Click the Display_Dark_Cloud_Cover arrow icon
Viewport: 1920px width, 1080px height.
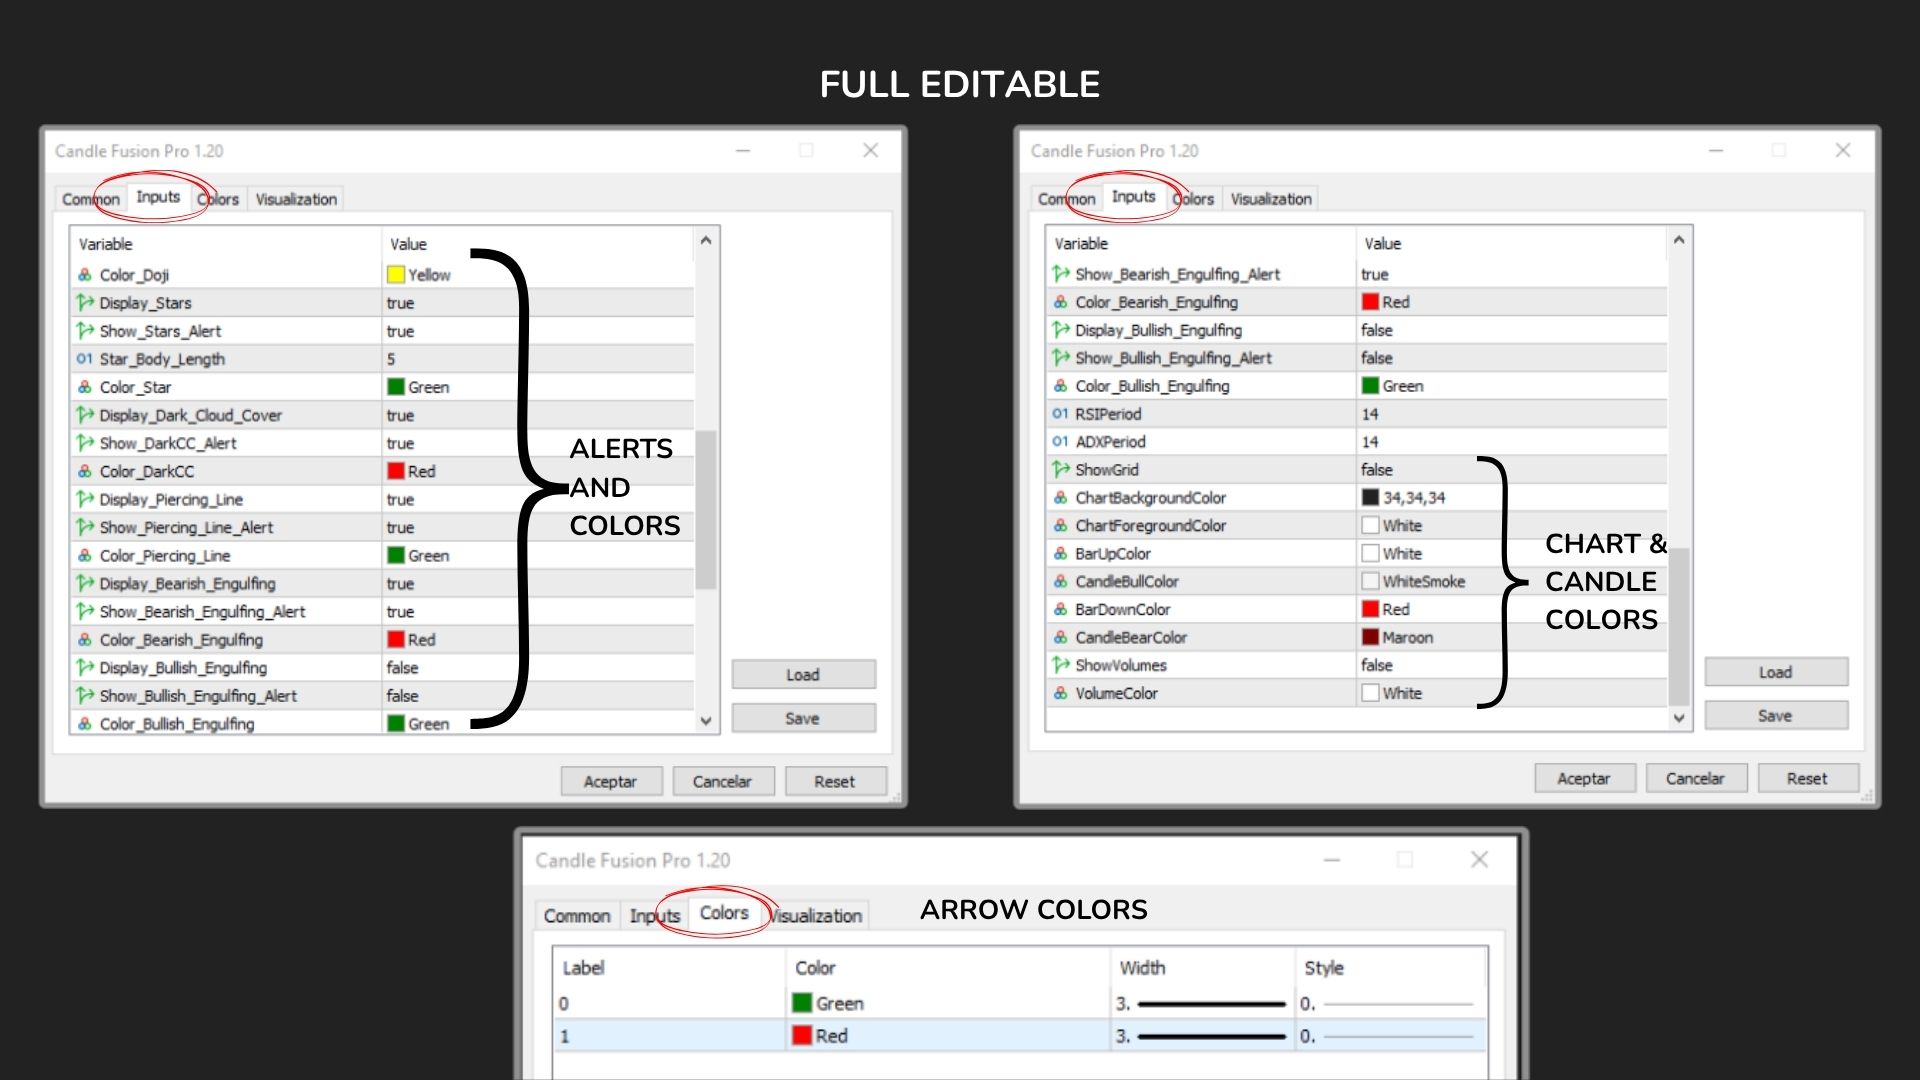point(85,415)
